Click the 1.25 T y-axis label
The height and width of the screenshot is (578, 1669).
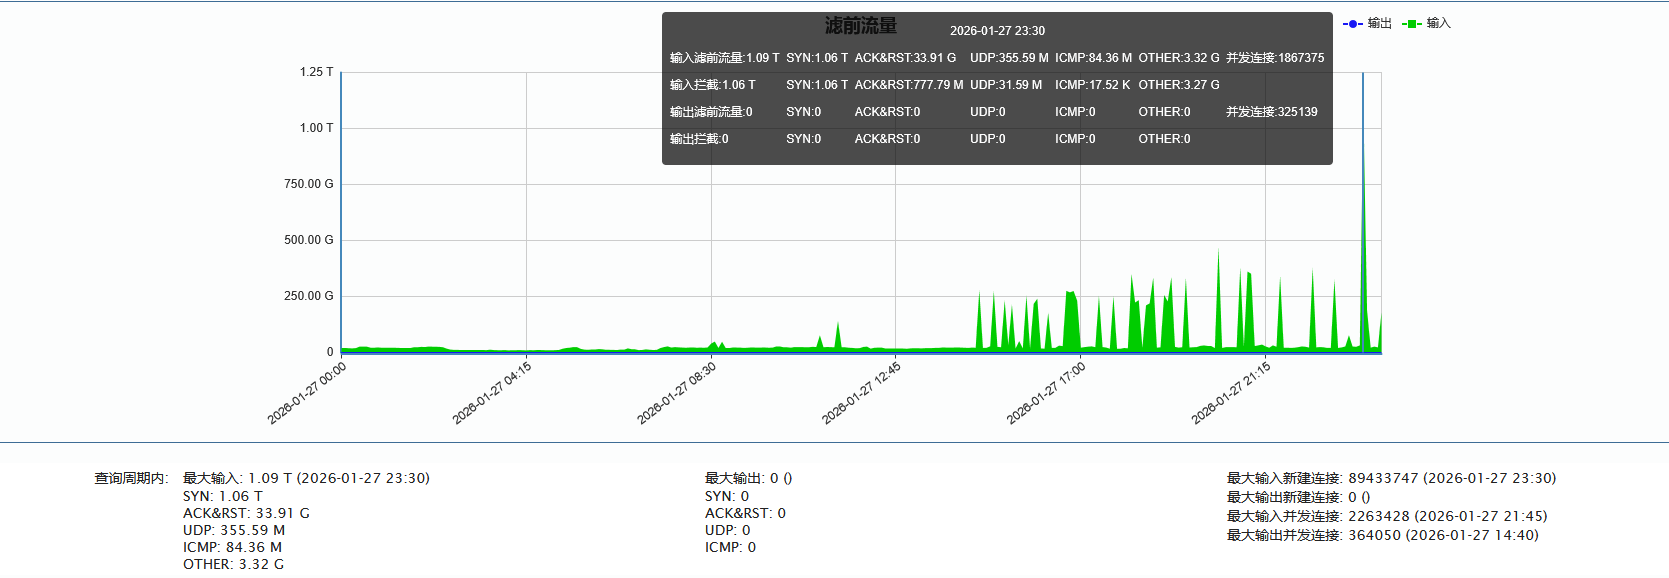[x=316, y=72]
